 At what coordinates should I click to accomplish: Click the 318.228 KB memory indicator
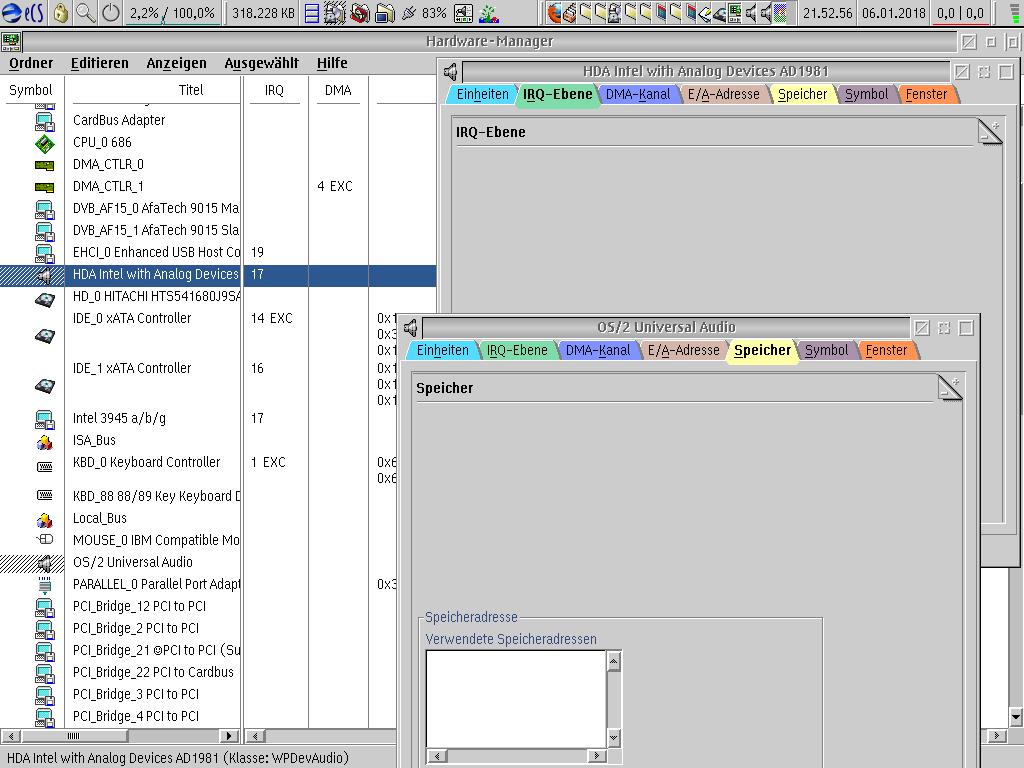coord(263,13)
